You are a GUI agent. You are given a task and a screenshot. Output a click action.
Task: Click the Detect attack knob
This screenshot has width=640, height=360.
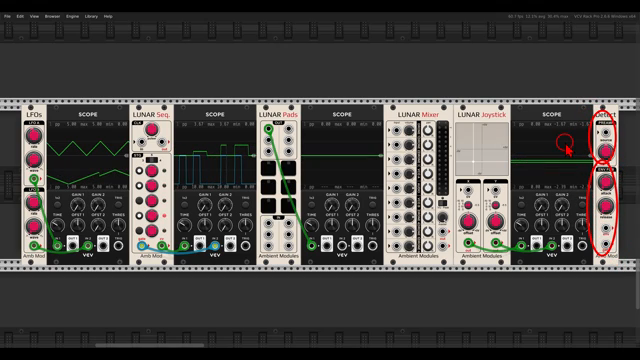606,182
